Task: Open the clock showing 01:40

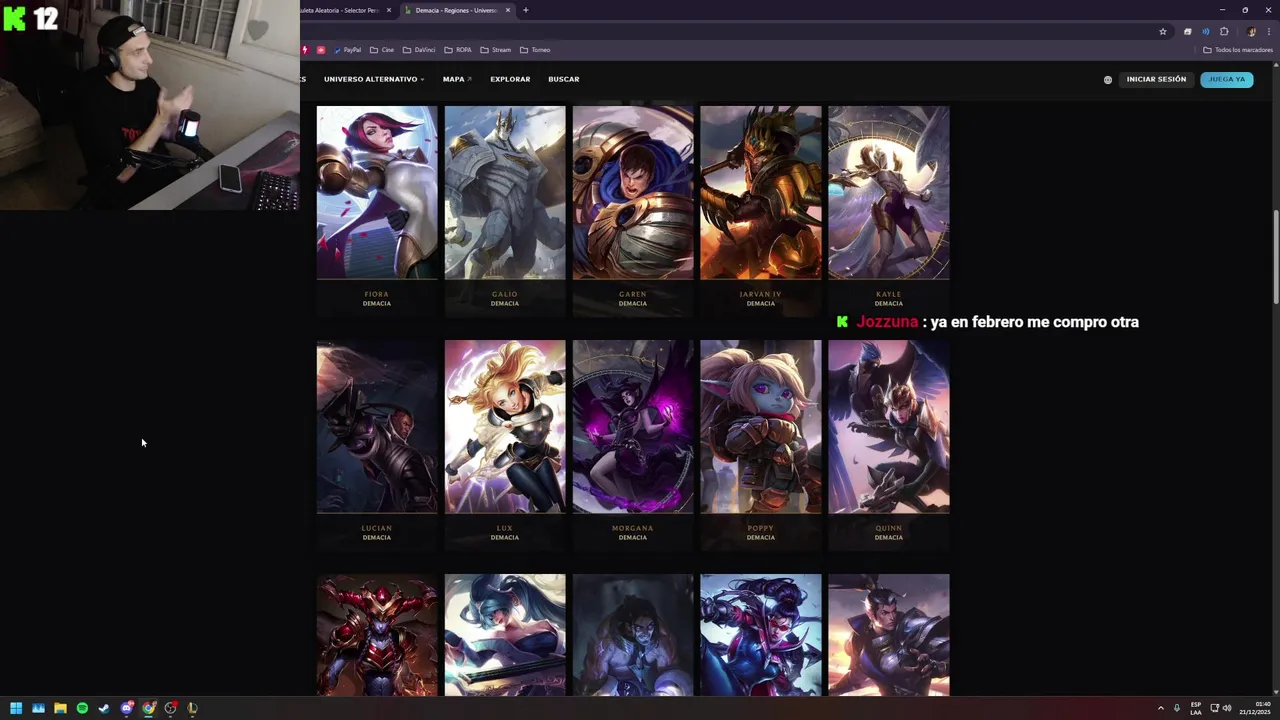Action: coord(1257,708)
